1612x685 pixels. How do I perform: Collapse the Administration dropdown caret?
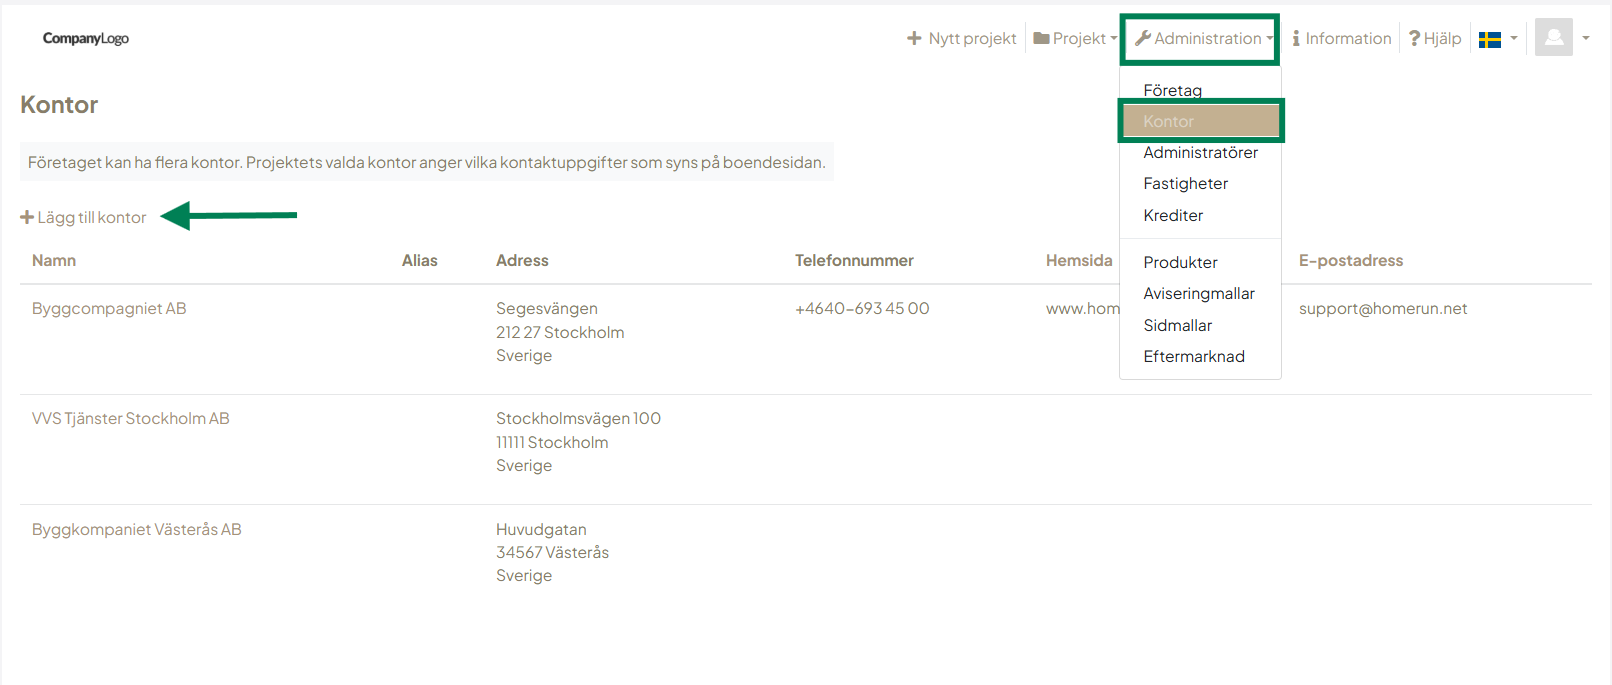[x=1270, y=39]
